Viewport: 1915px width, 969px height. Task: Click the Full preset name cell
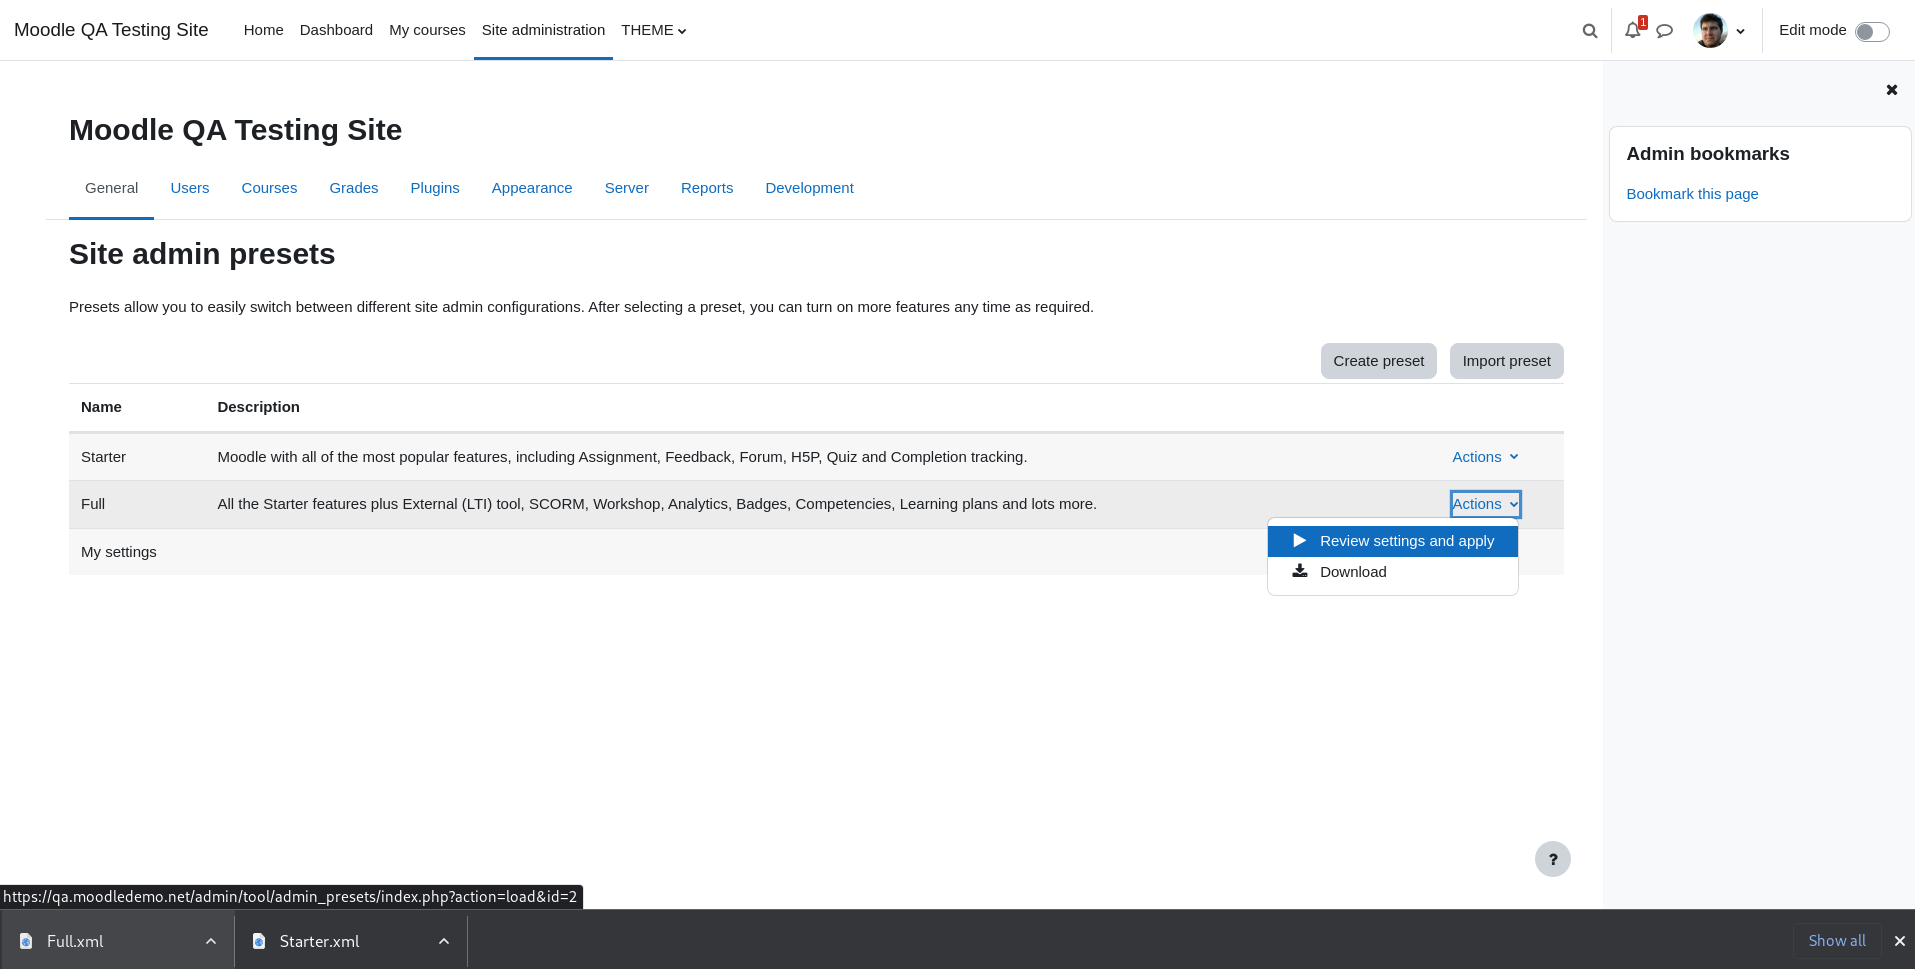(93, 504)
